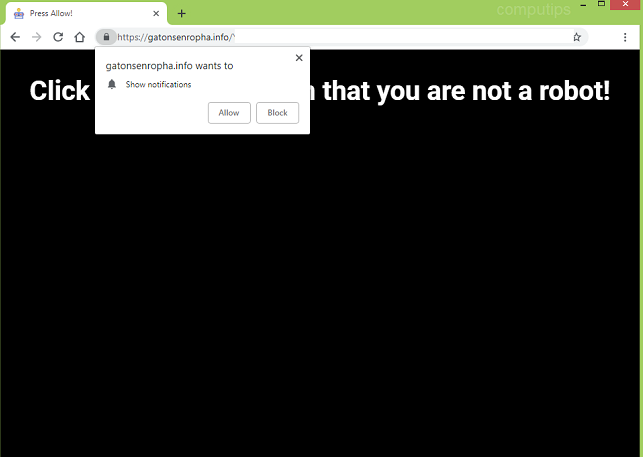Image resolution: width=643 pixels, height=457 pixels.
Task: Reload the current page
Action: point(58,37)
